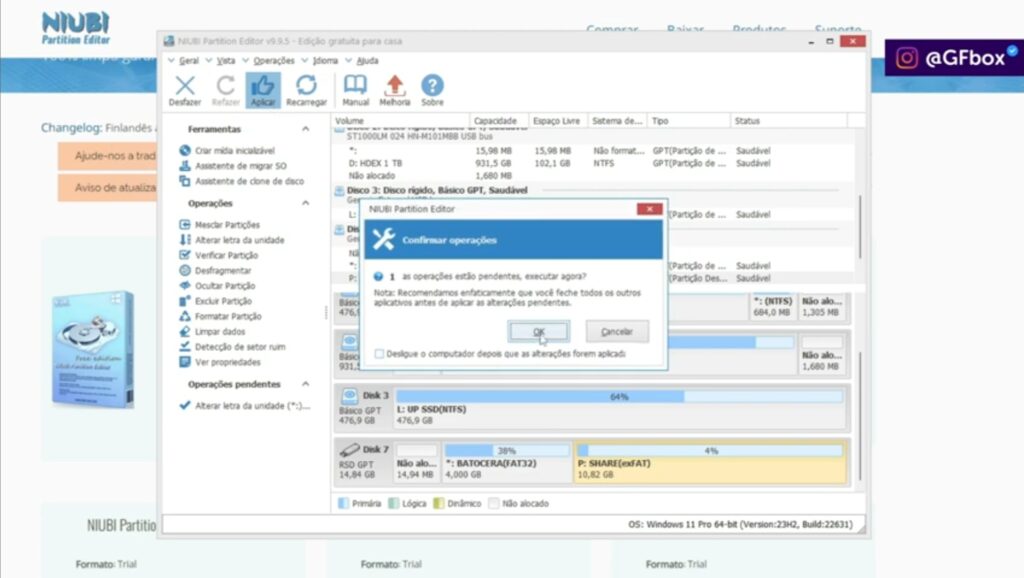Select the P: SHARE(exFAT) partition block
This screenshot has height=578, width=1024.
711,463
